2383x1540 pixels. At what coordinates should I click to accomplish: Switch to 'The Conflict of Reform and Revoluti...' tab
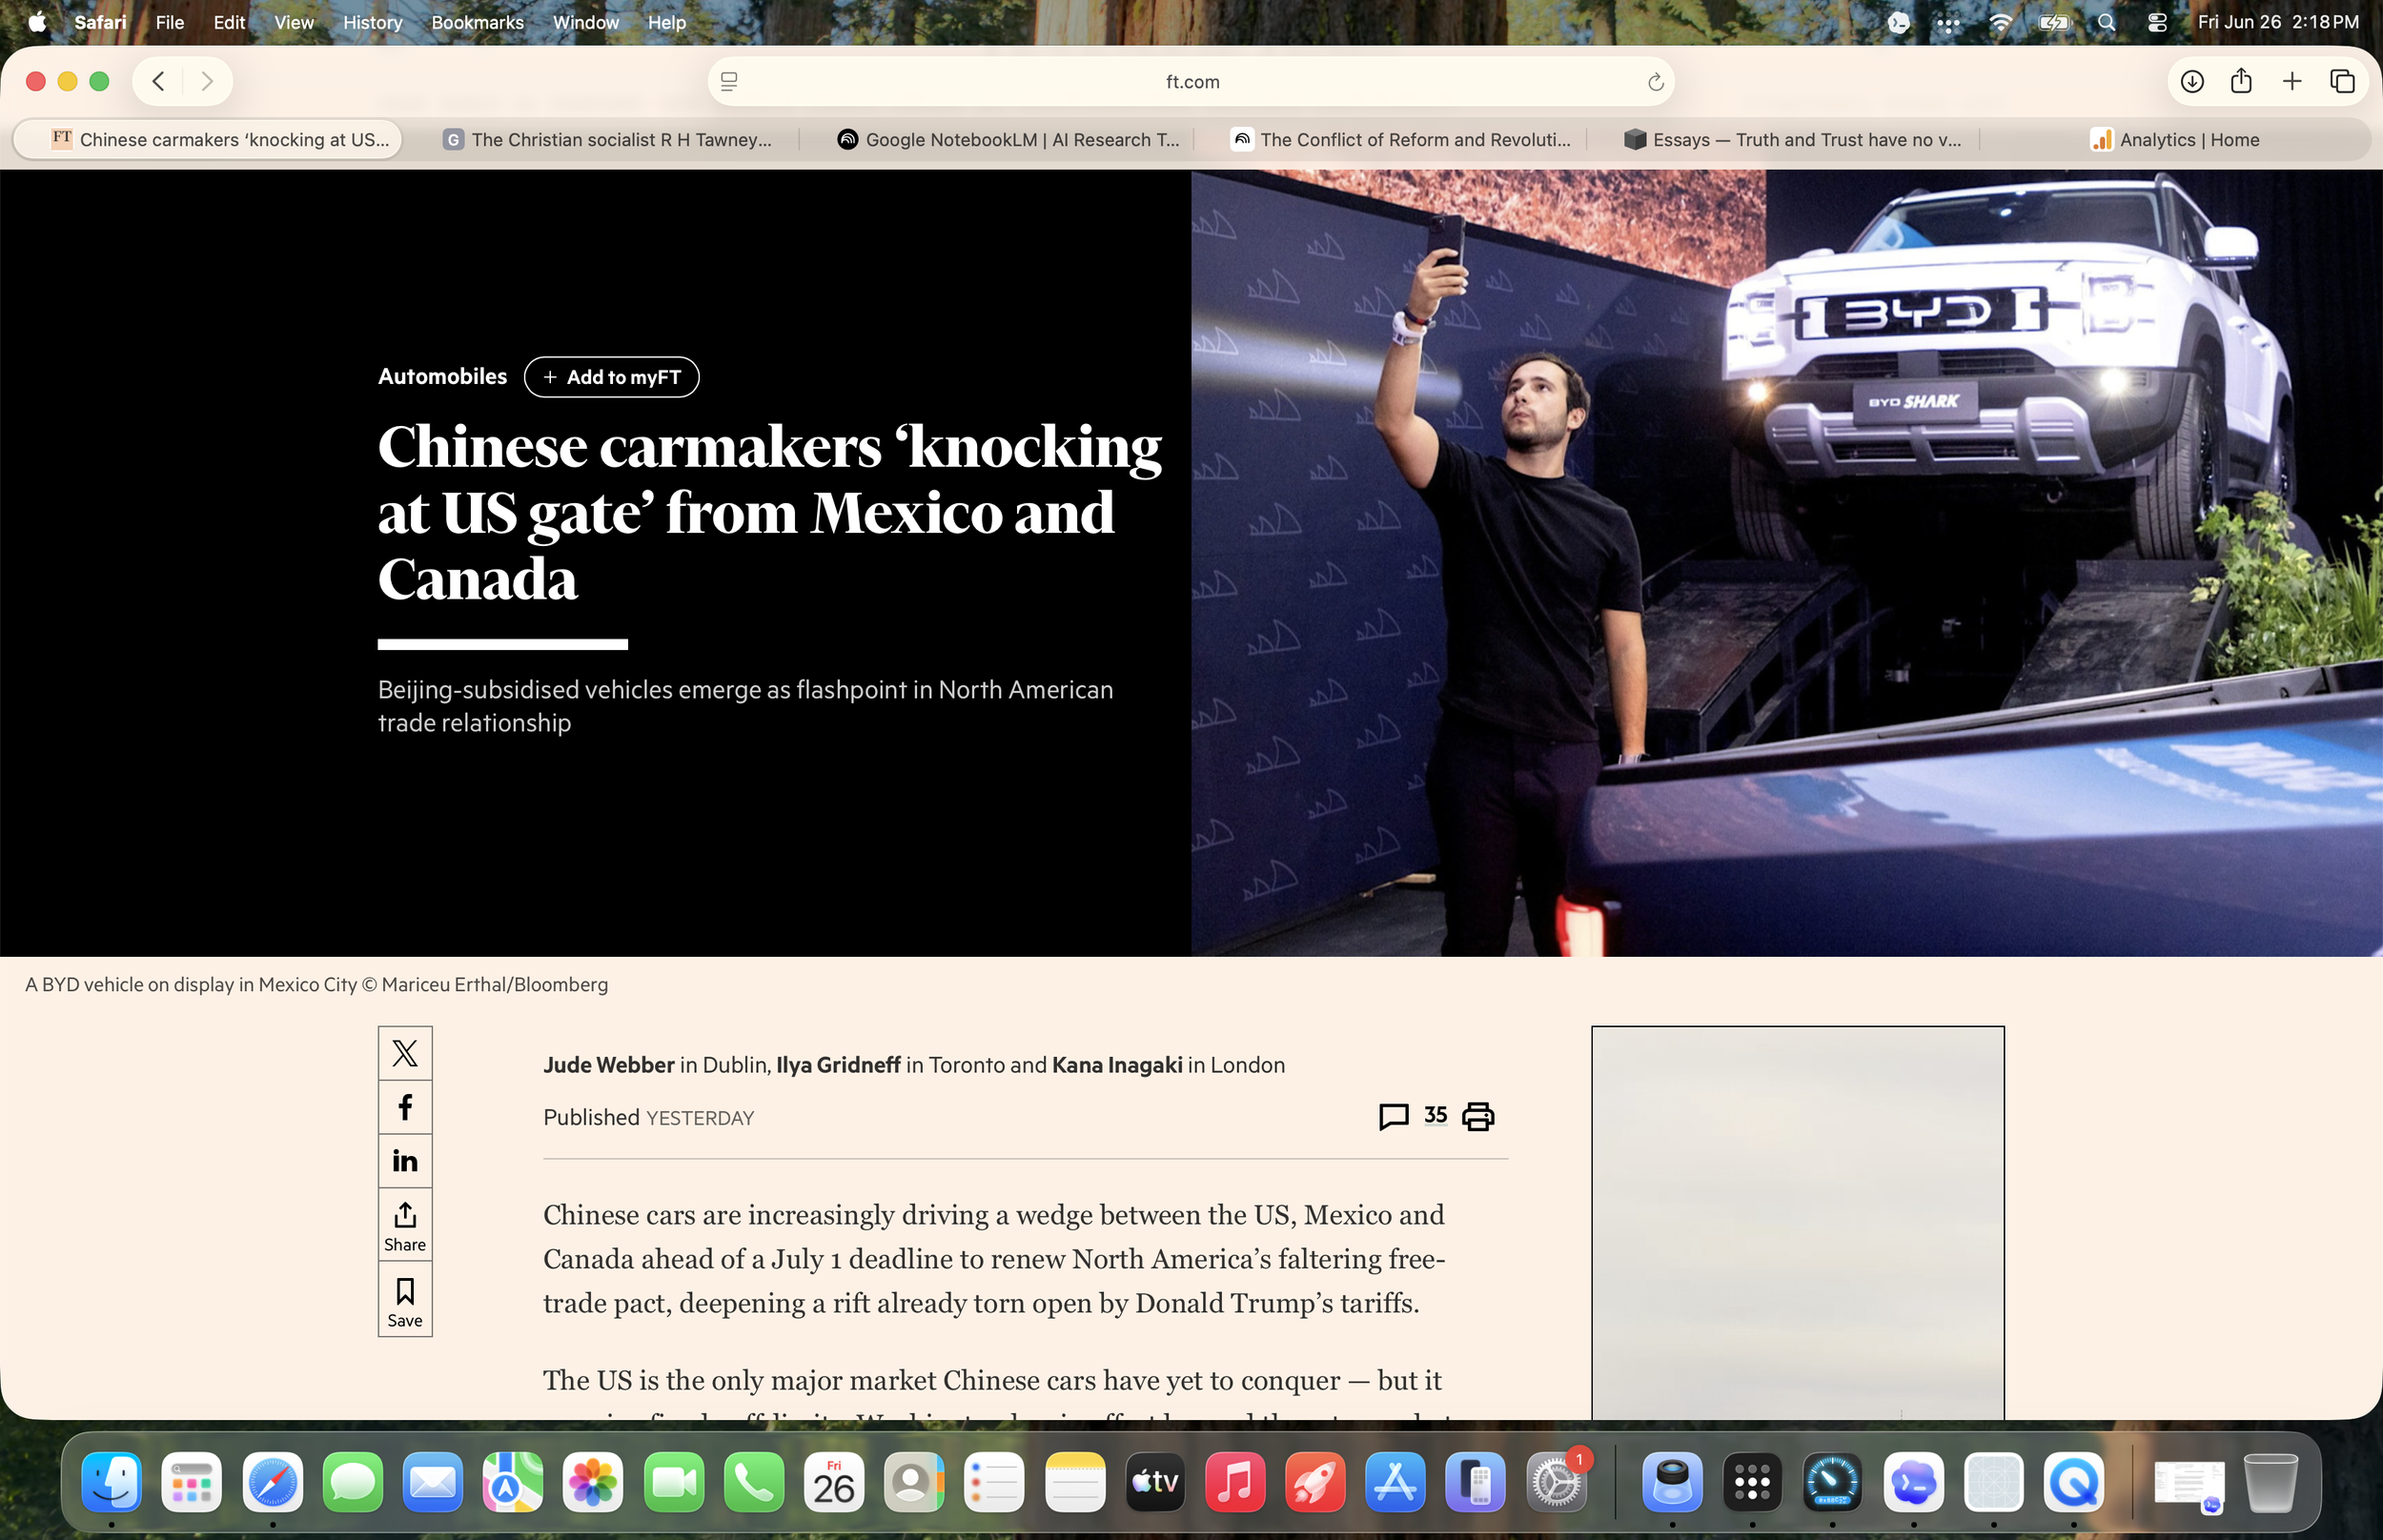click(1401, 140)
